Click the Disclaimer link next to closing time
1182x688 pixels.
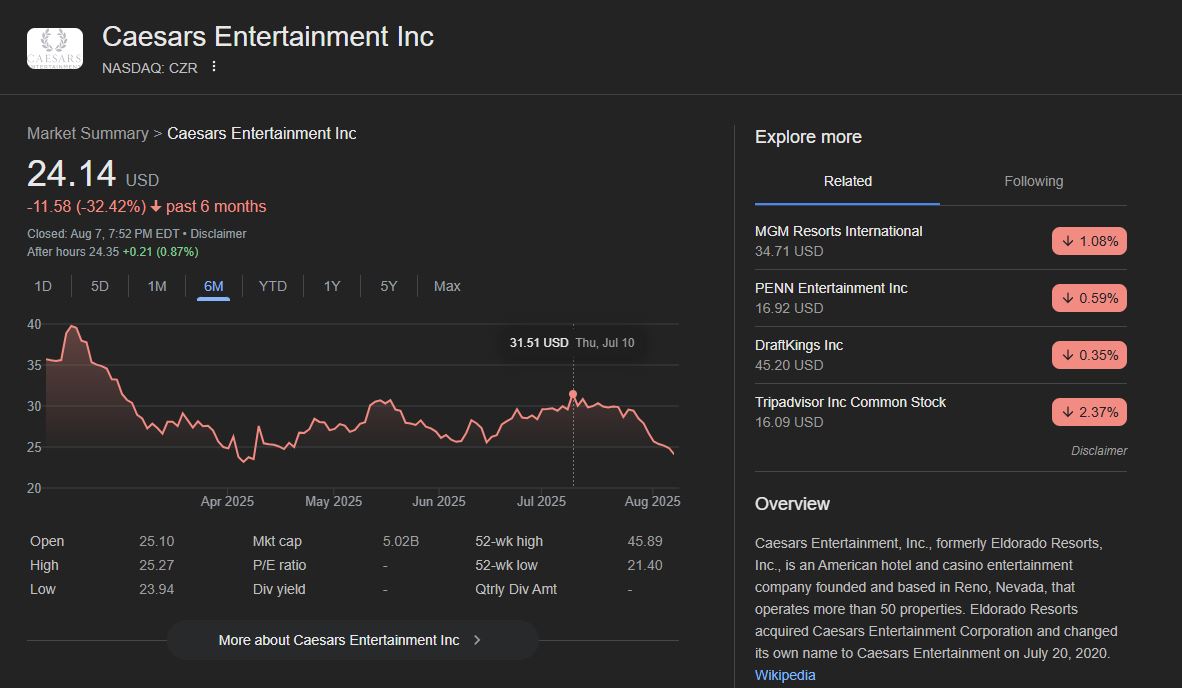(x=218, y=234)
